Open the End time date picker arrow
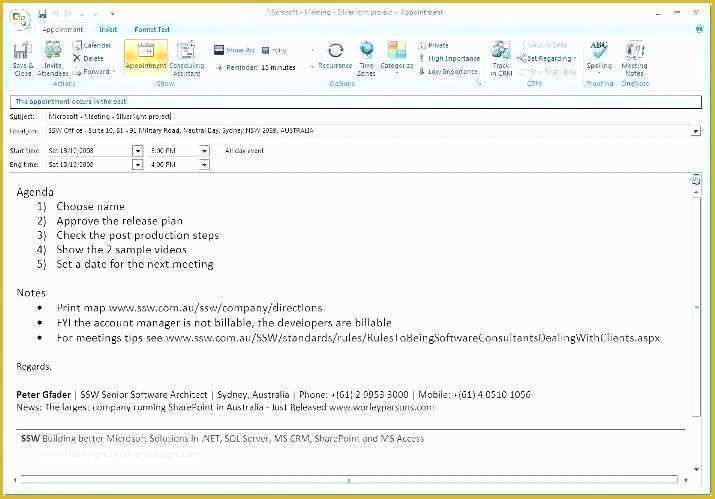The width and height of the screenshot is (715, 499). (x=137, y=165)
